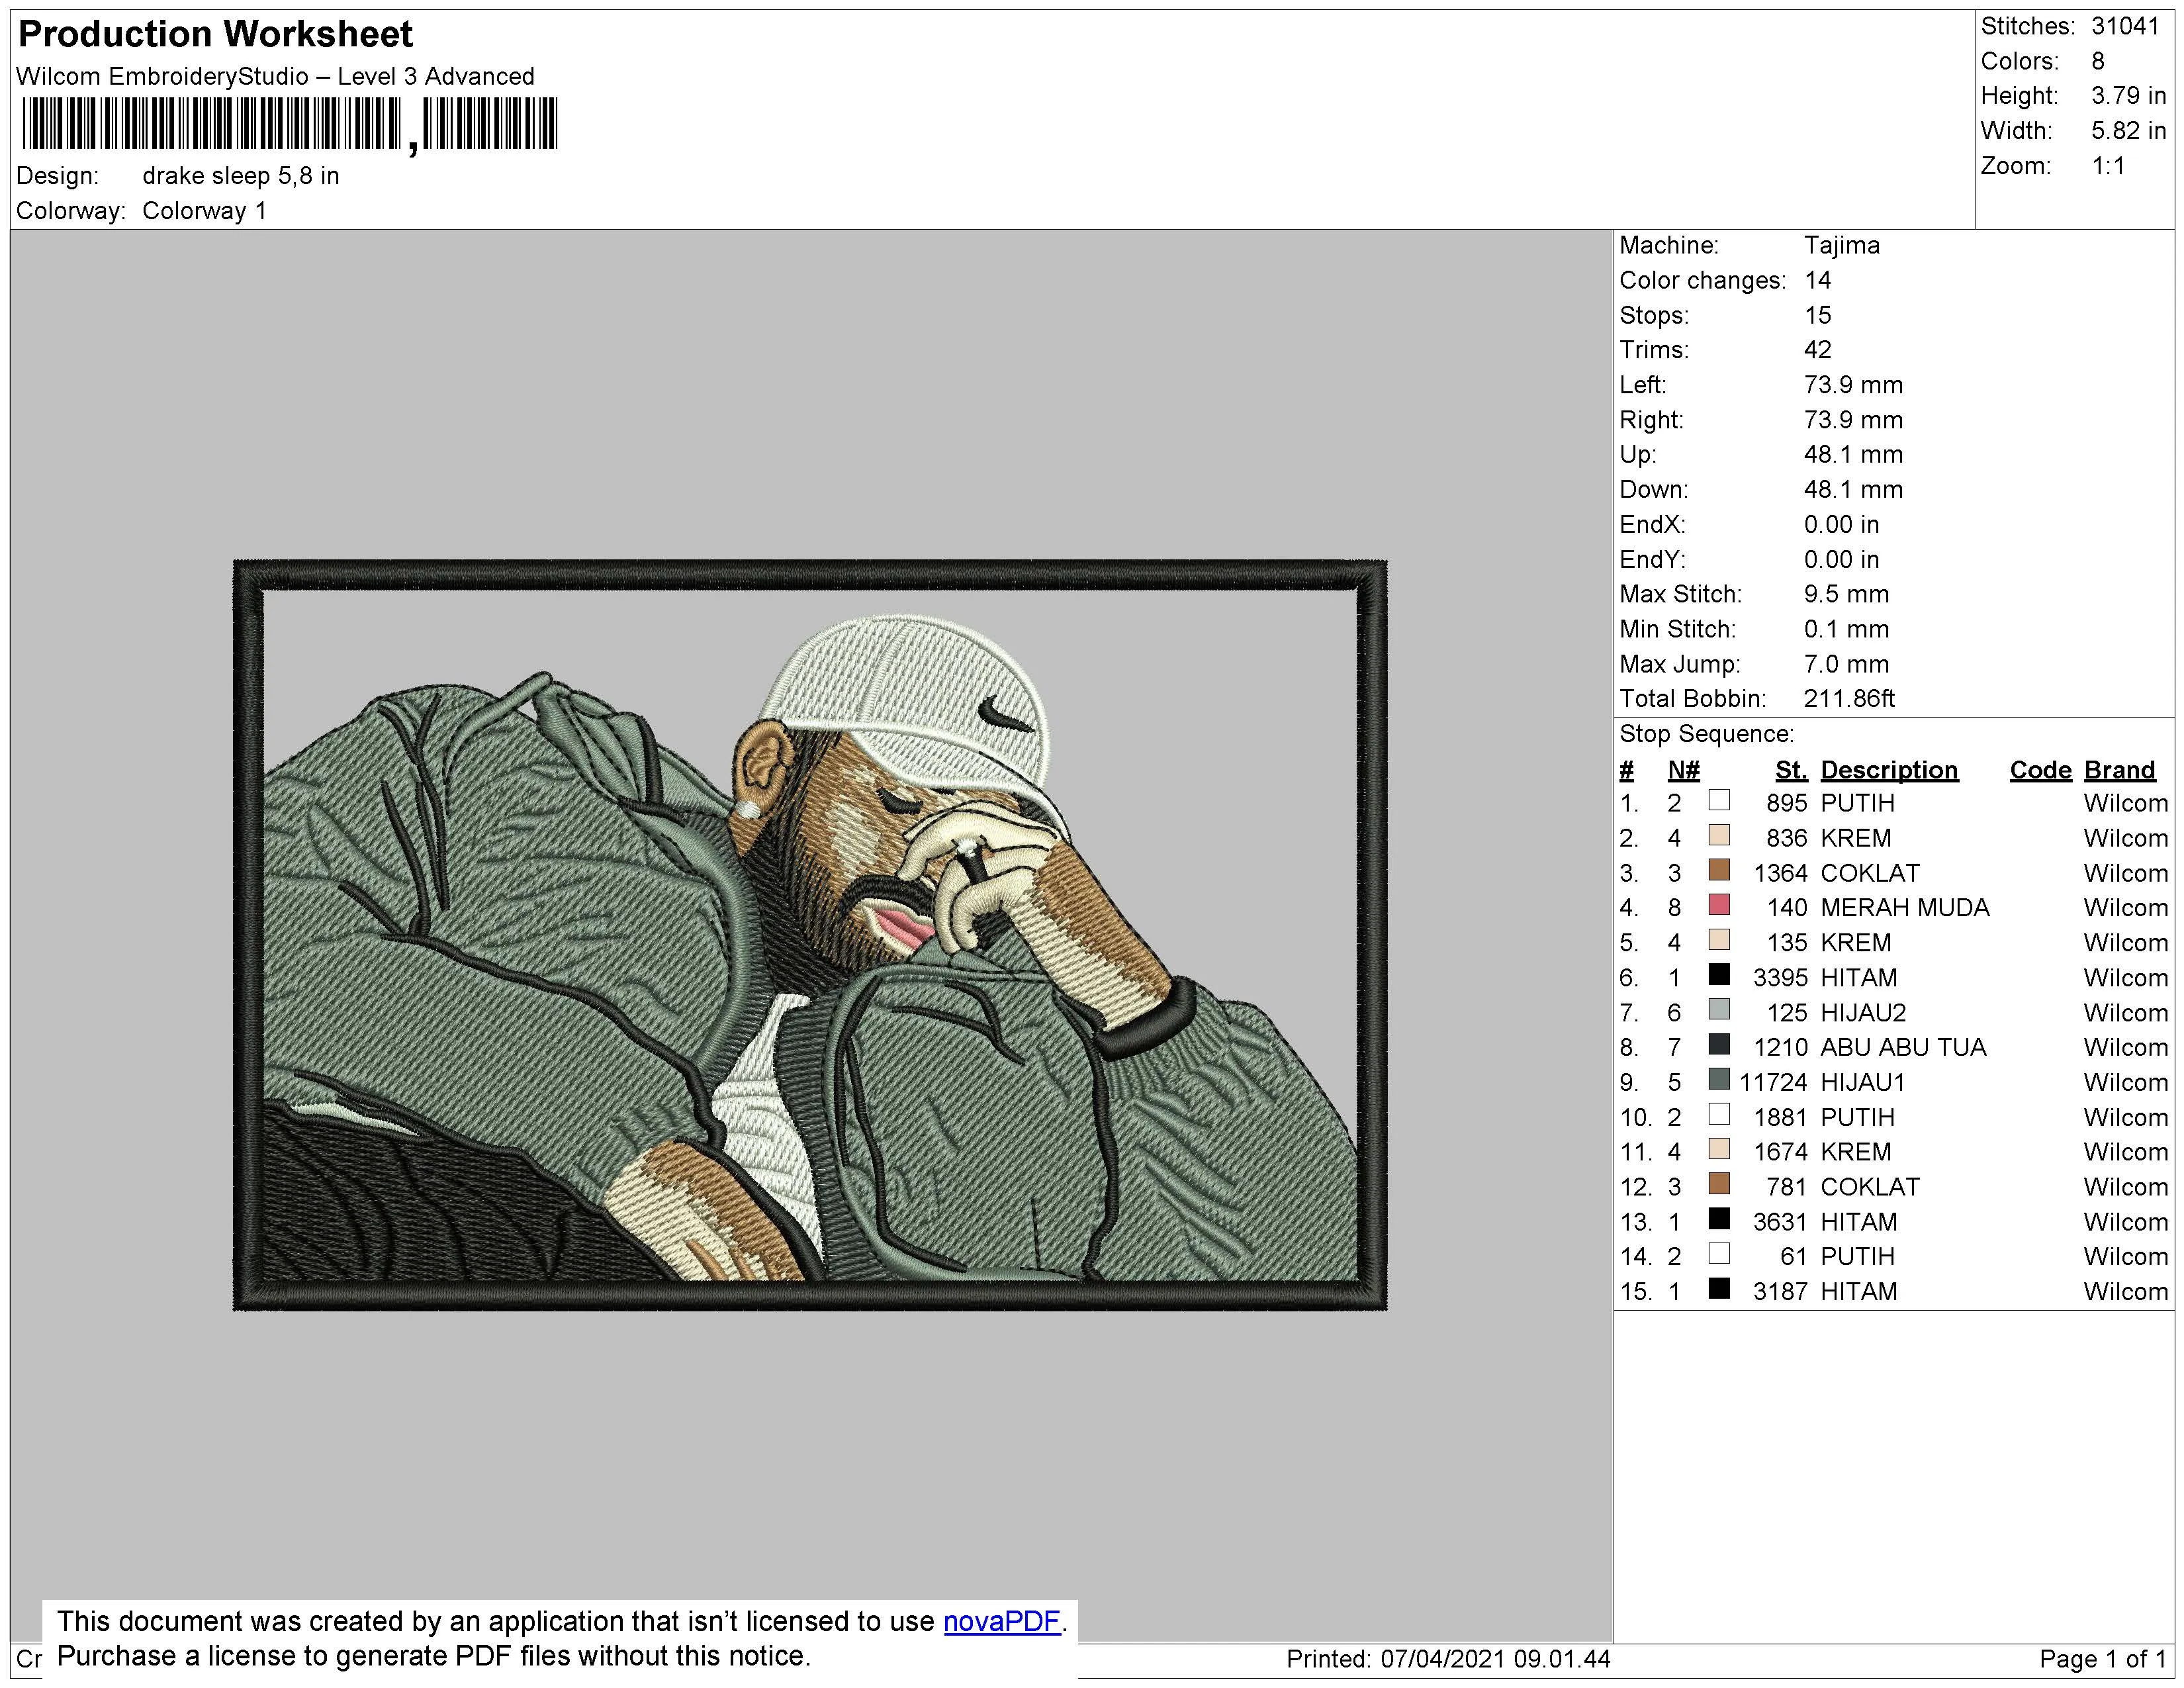Click the Wilcom EmbroideryStudio subtitle
Screen dimensions: 2184x1688
tap(275, 76)
